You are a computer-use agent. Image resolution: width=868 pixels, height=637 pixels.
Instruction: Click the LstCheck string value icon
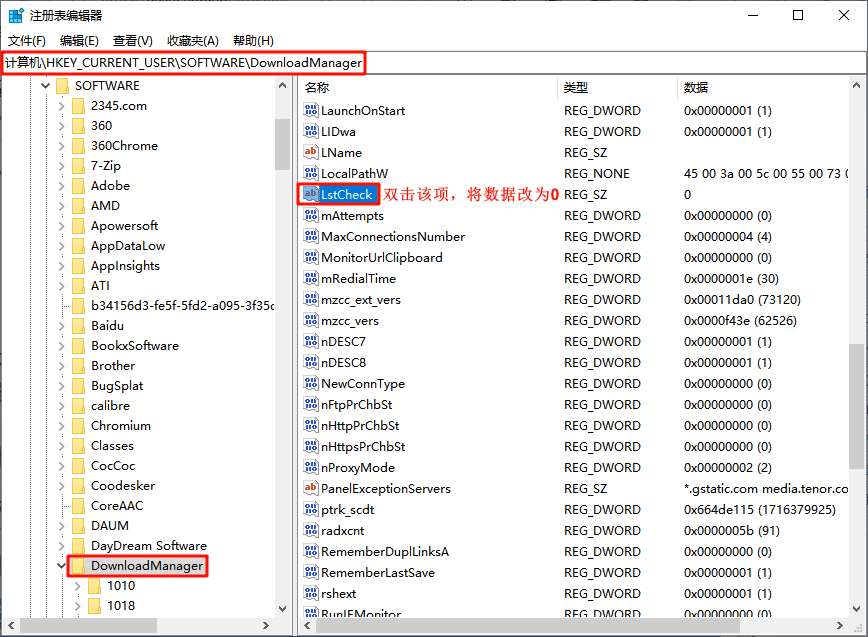point(312,194)
